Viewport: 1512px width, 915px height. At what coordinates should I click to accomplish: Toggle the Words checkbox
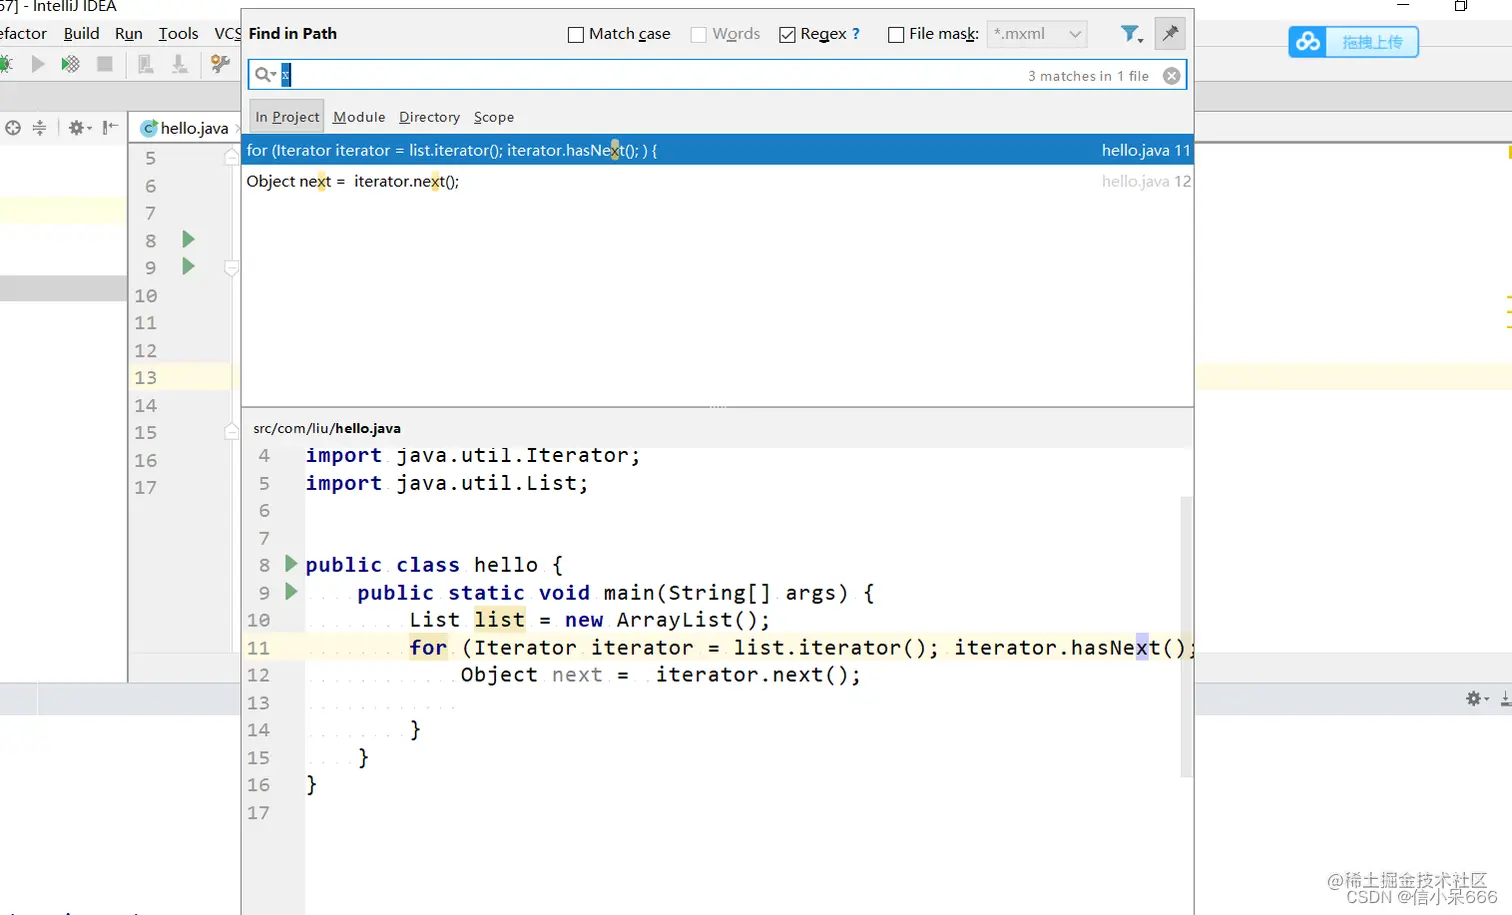coord(699,35)
